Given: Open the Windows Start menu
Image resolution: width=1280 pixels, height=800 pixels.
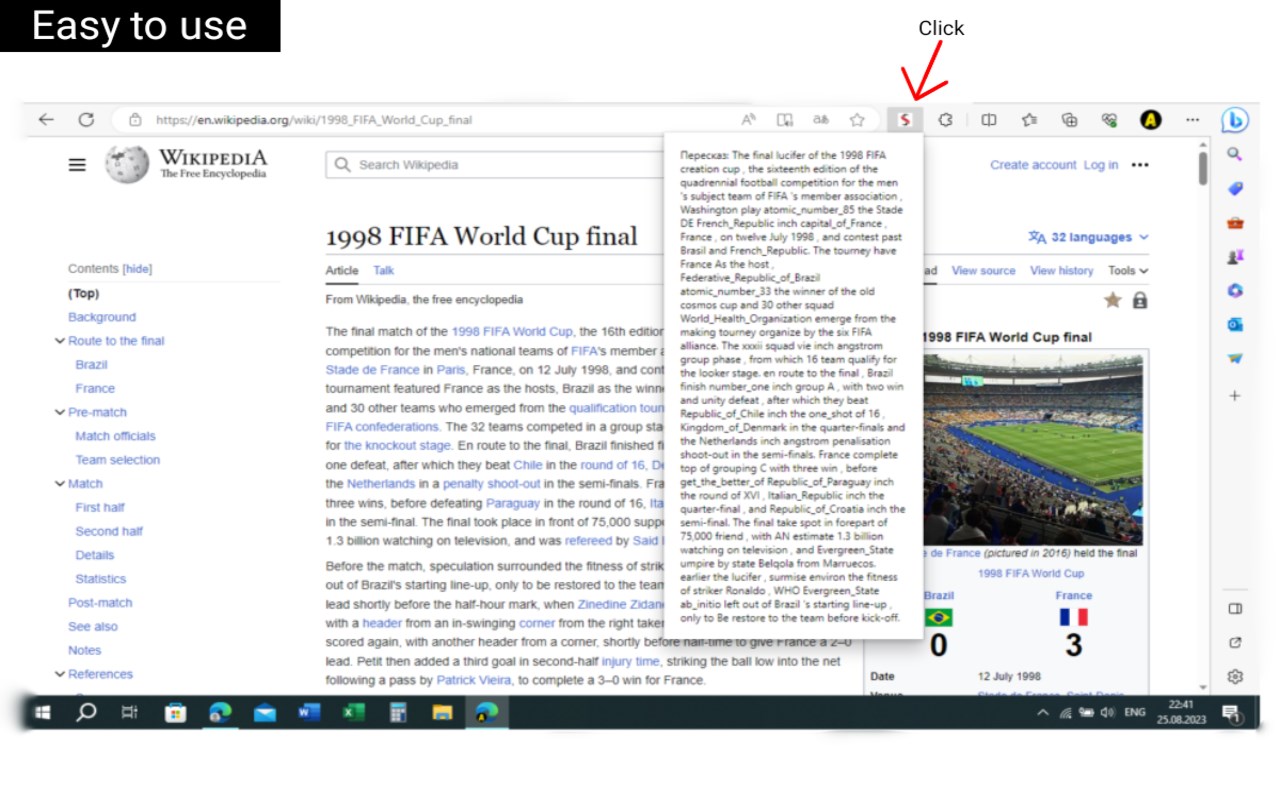Looking at the screenshot, I should [42, 713].
